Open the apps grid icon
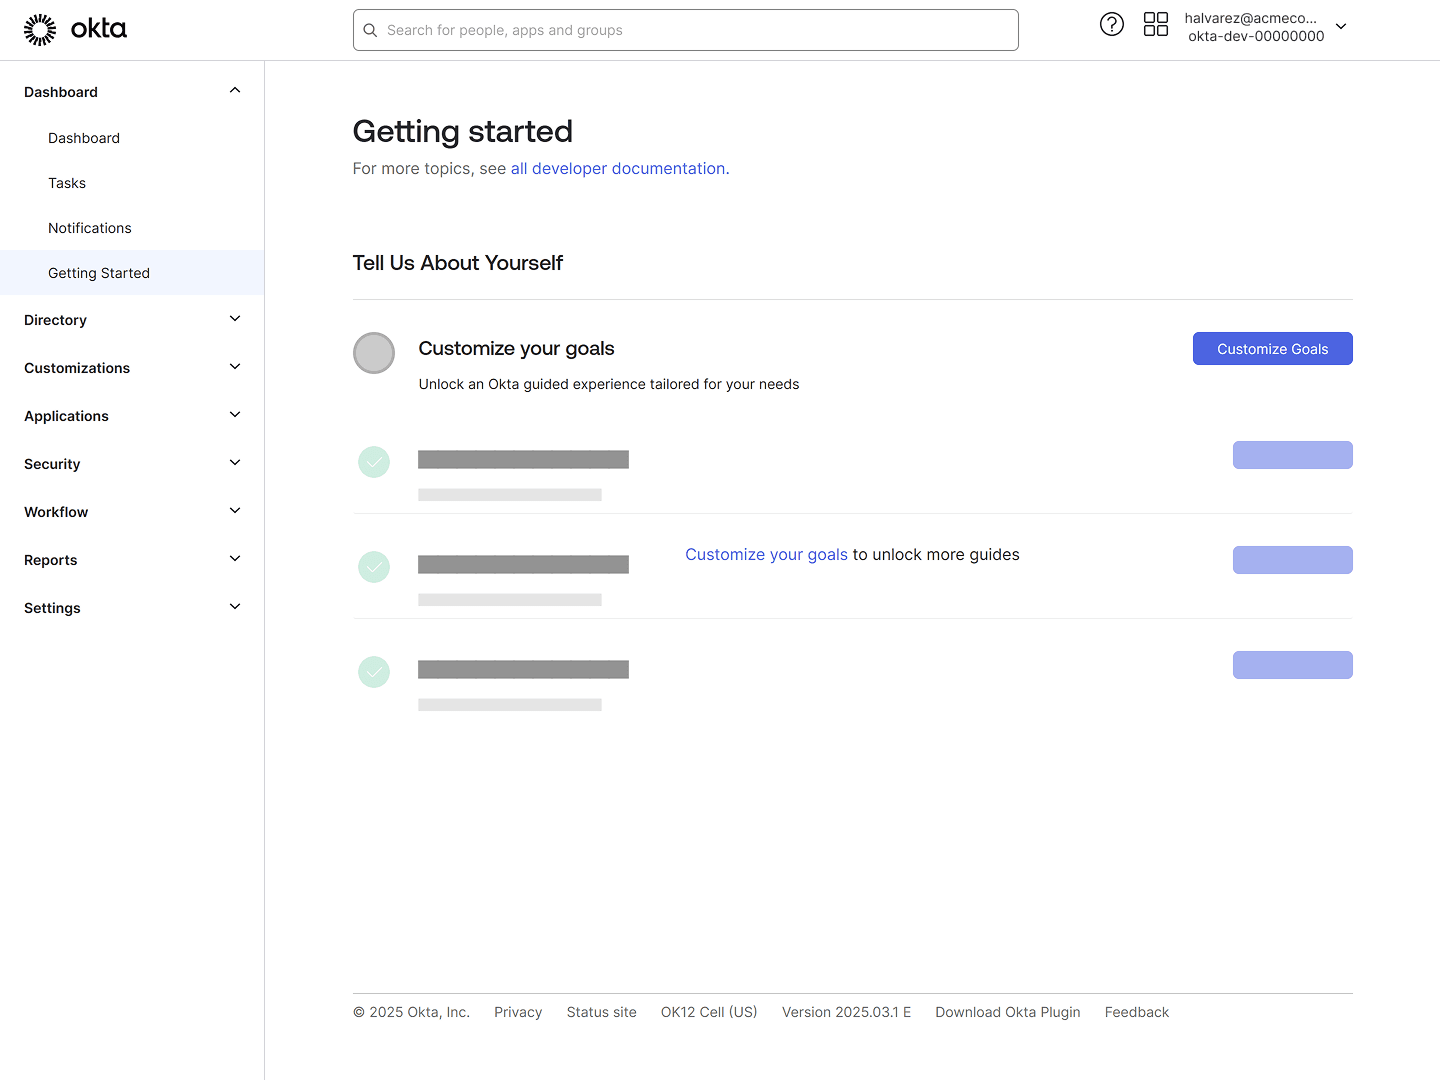The image size is (1440, 1080). point(1156,24)
